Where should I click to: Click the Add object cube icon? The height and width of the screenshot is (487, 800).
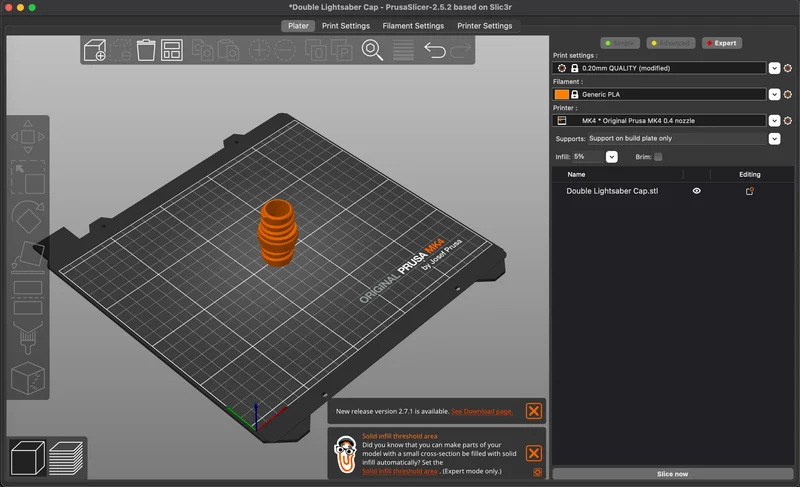tap(95, 50)
